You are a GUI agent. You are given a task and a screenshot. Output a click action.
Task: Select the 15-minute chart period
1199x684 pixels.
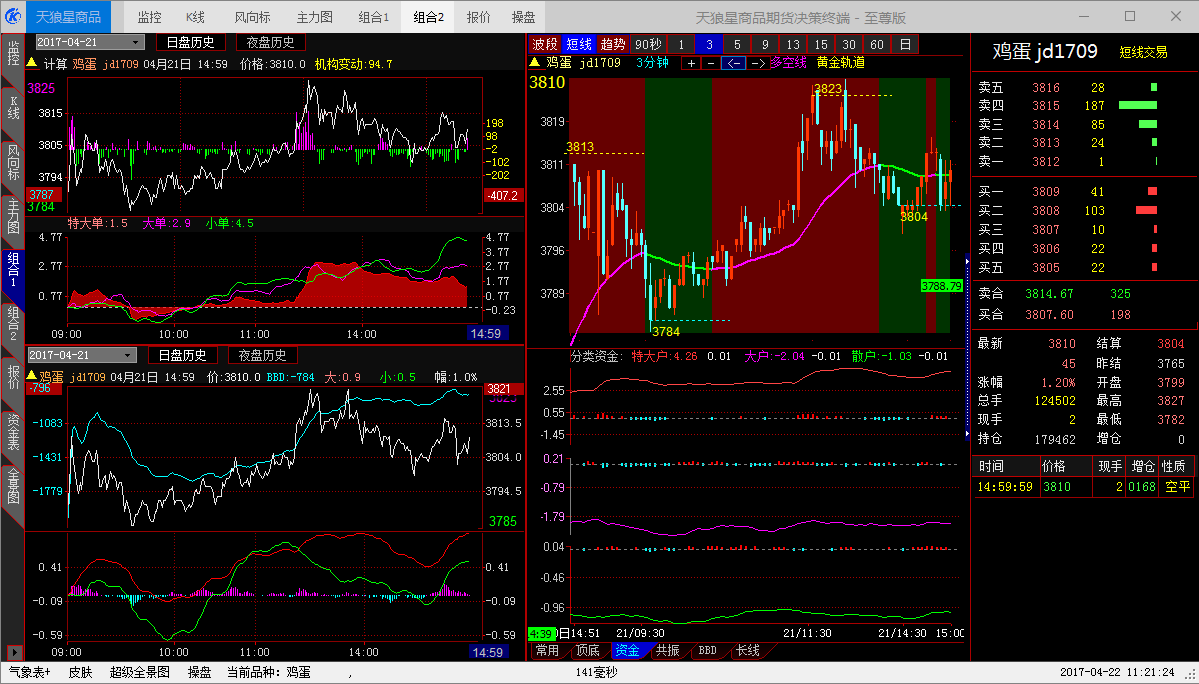tap(821, 44)
